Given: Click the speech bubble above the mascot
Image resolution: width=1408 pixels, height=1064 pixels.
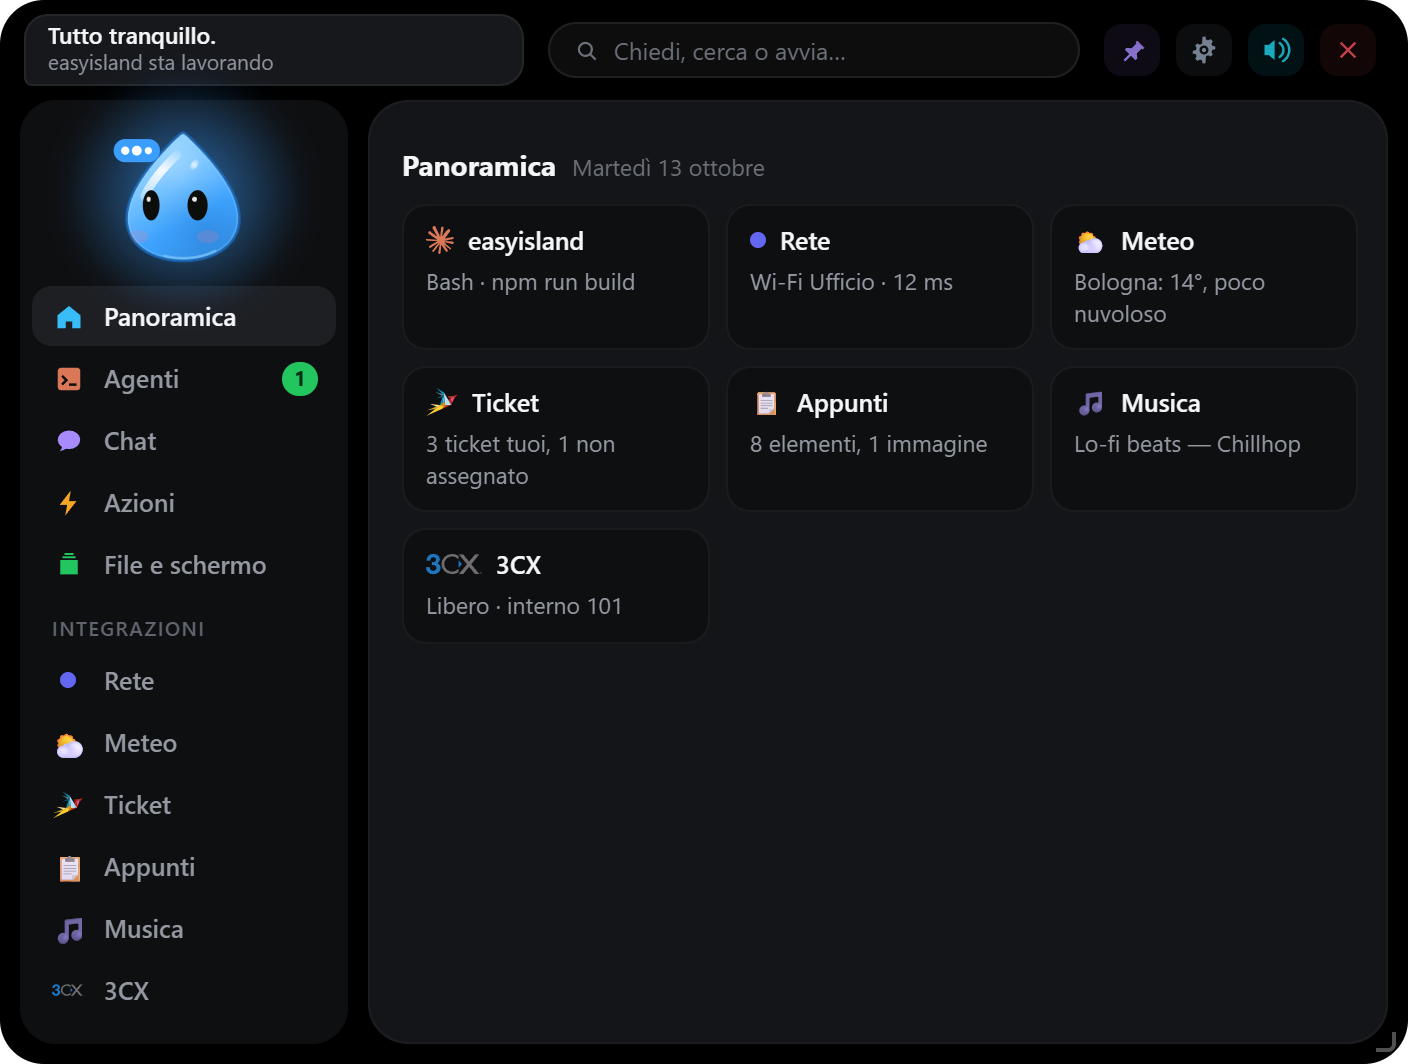Looking at the screenshot, I should click(x=136, y=150).
